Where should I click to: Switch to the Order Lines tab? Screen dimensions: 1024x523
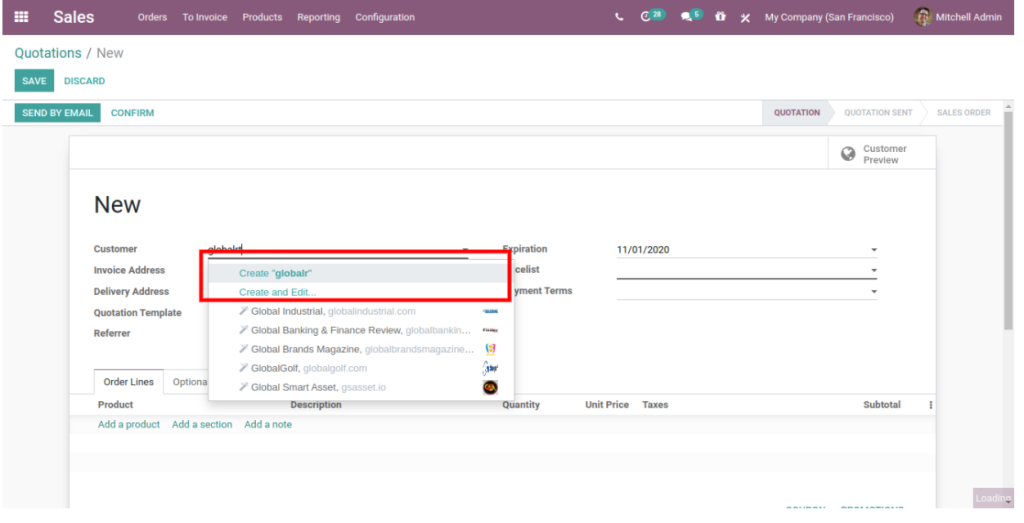tap(129, 382)
